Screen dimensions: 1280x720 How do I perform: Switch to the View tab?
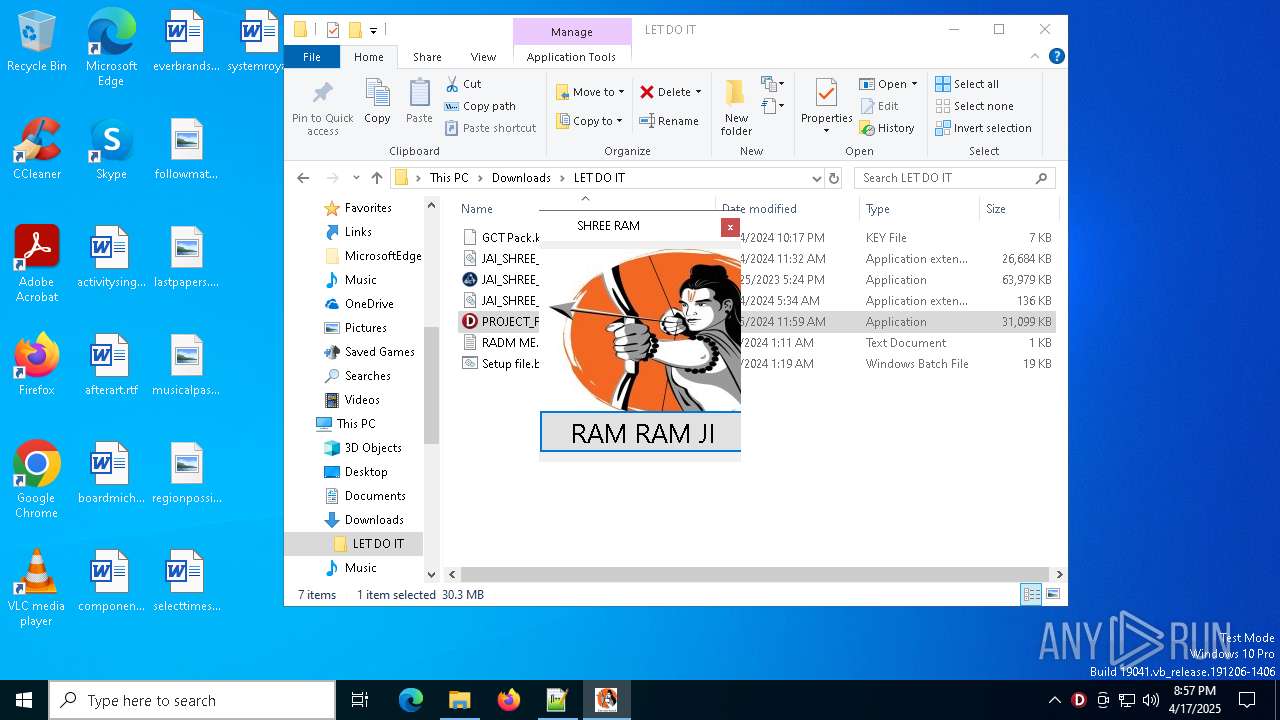[x=483, y=57]
